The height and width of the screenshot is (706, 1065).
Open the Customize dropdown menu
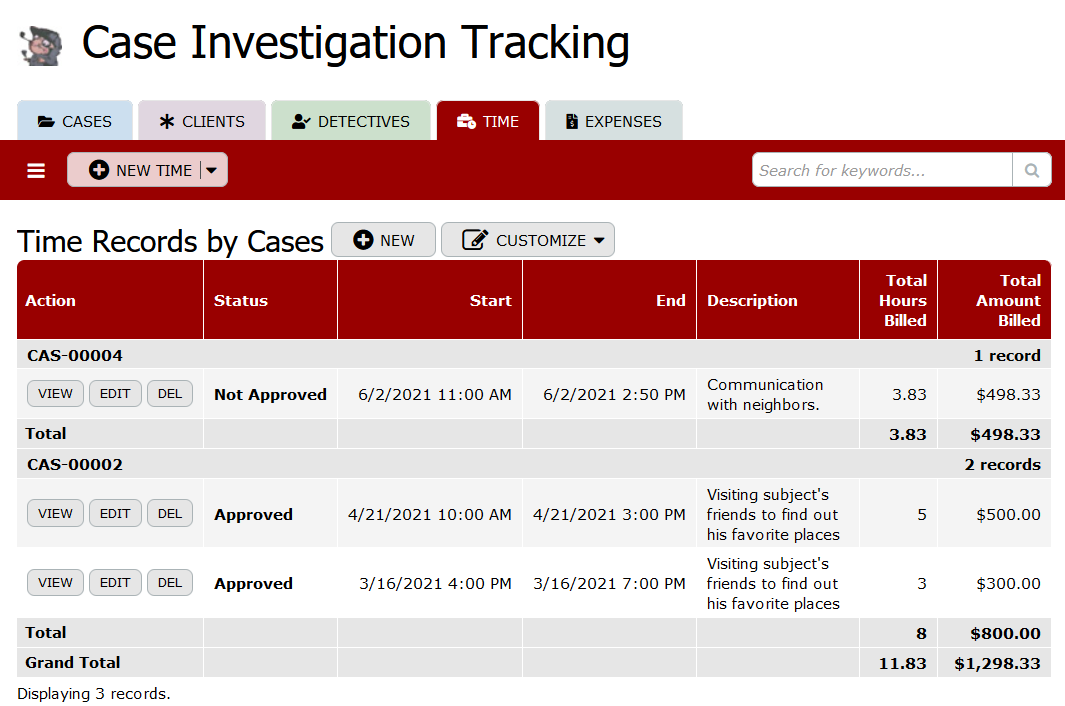[528, 240]
